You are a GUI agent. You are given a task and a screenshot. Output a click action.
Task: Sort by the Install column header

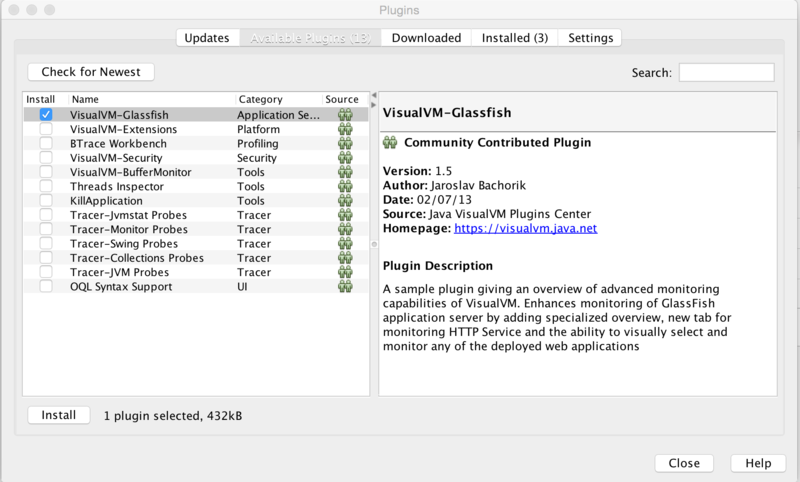point(45,99)
